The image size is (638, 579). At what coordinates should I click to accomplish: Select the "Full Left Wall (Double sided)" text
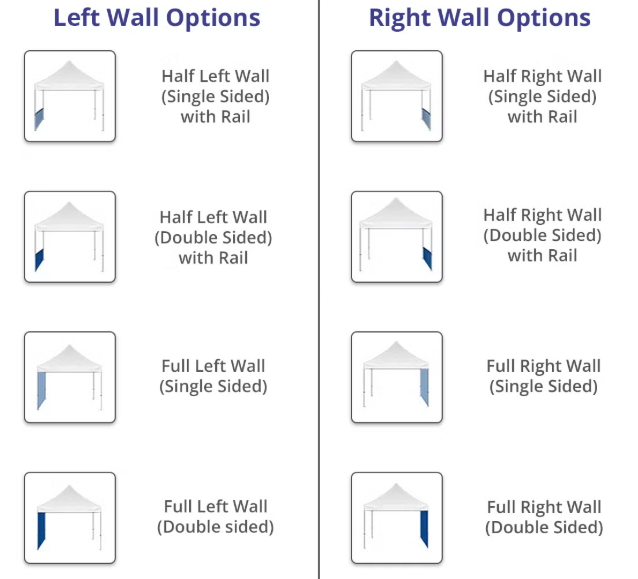pyautogui.click(x=215, y=516)
